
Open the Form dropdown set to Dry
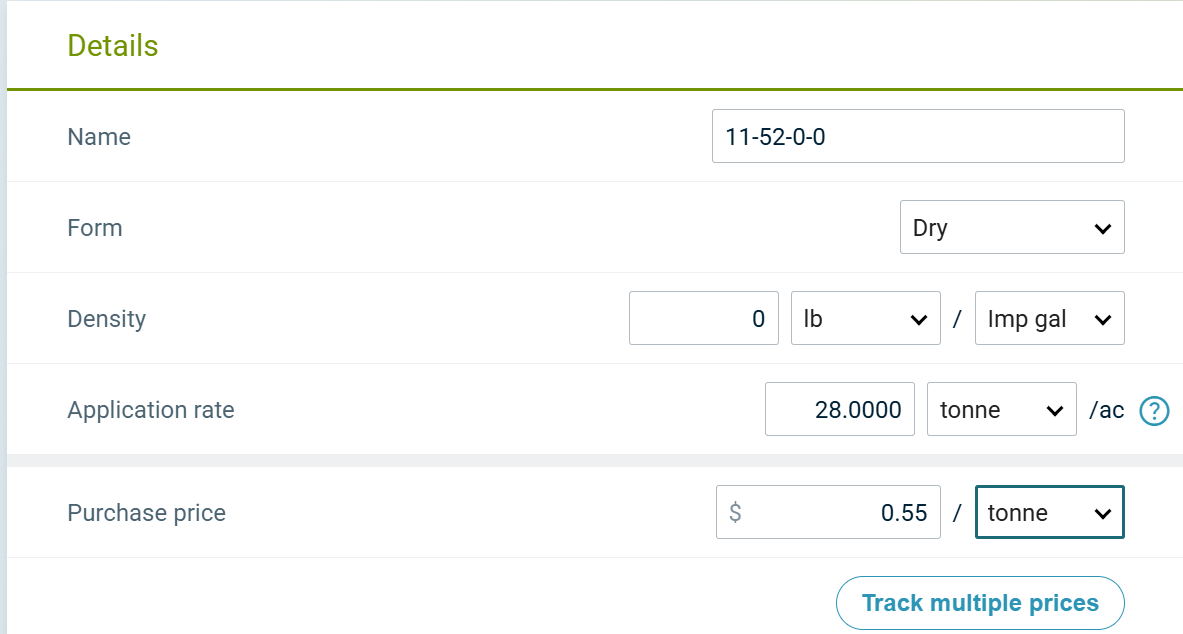pyautogui.click(x=1011, y=228)
